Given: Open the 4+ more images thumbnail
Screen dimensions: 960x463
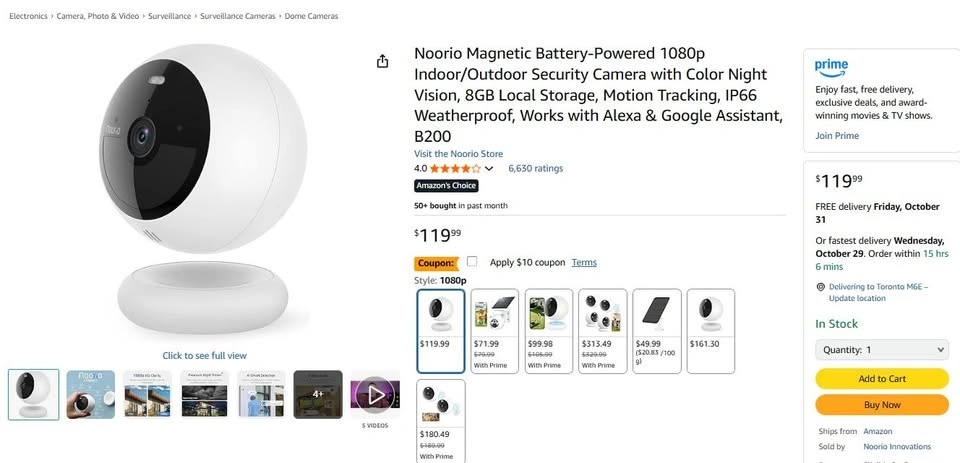Looking at the screenshot, I should (x=318, y=394).
